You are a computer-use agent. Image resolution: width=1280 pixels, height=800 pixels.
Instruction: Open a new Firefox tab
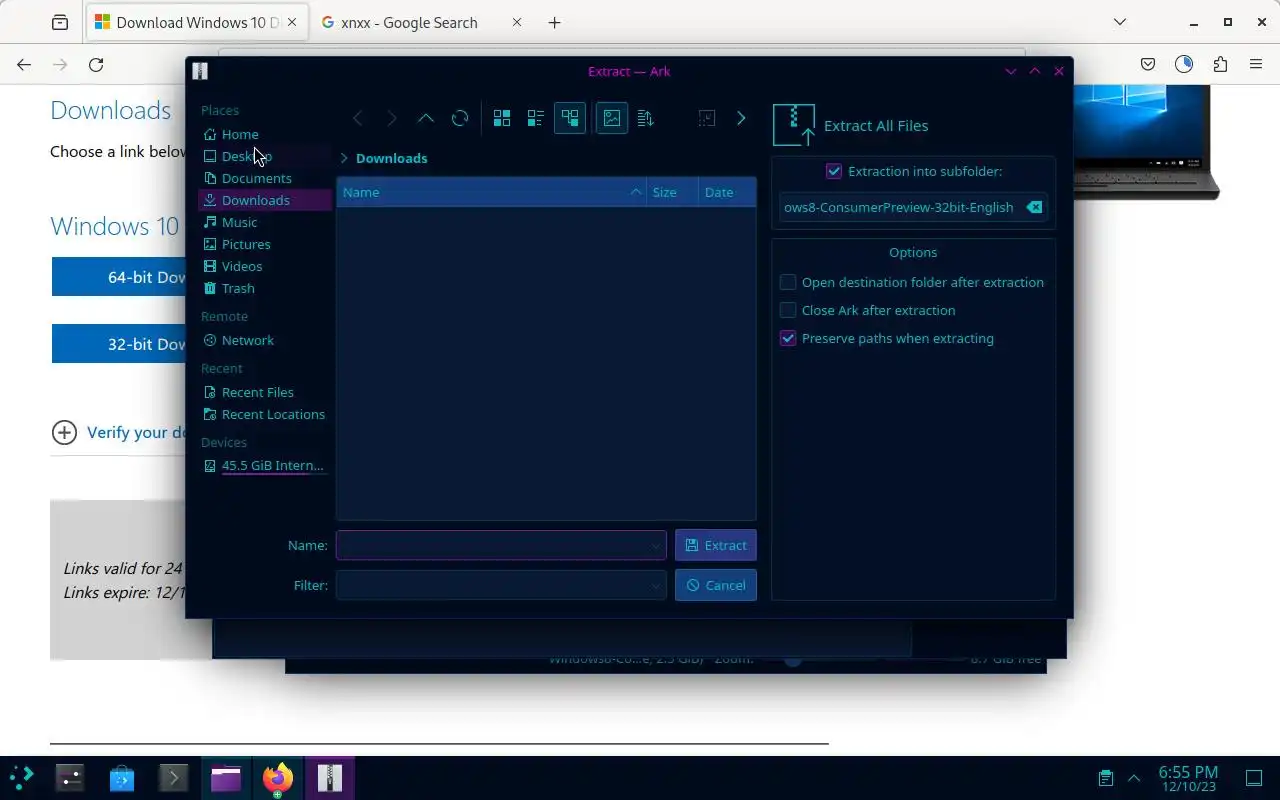tap(555, 22)
